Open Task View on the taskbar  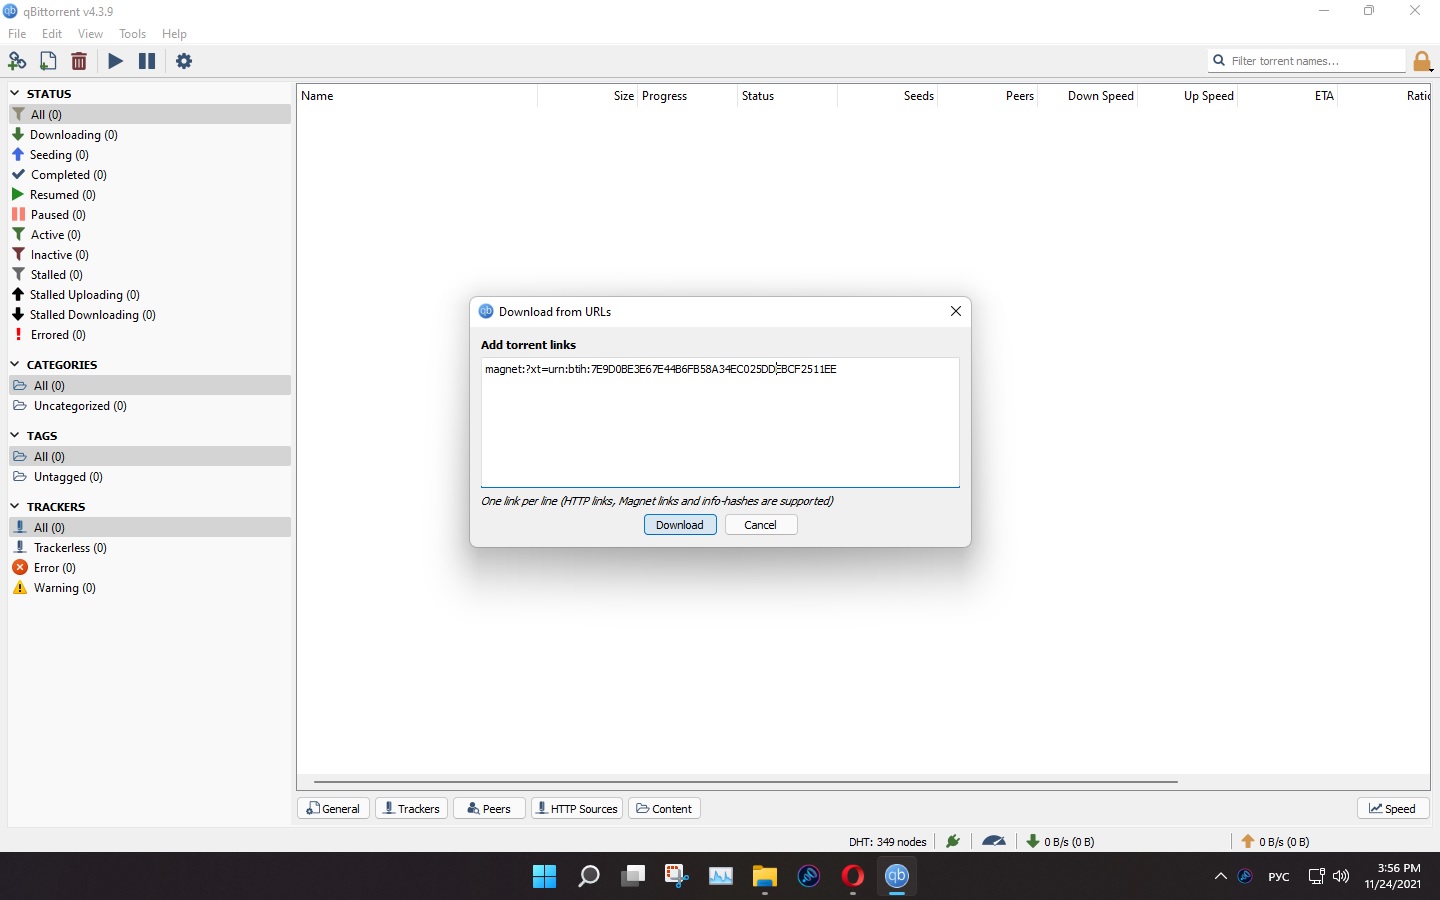click(x=633, y=876)
